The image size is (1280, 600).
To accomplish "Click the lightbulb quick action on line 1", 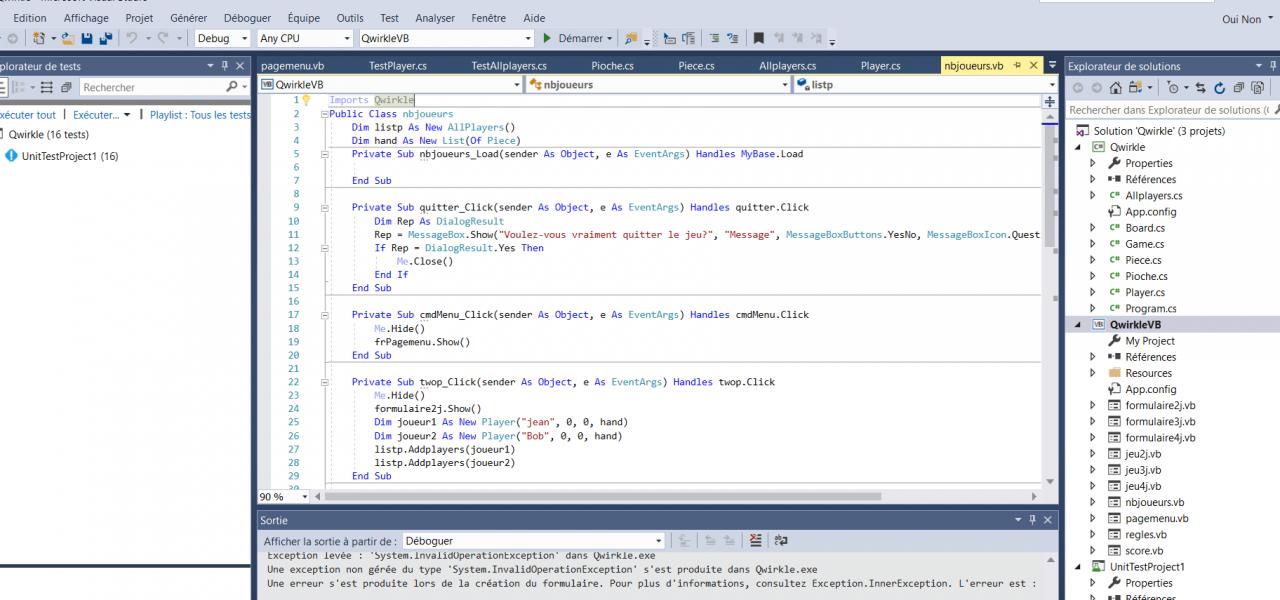I will 308,101.
